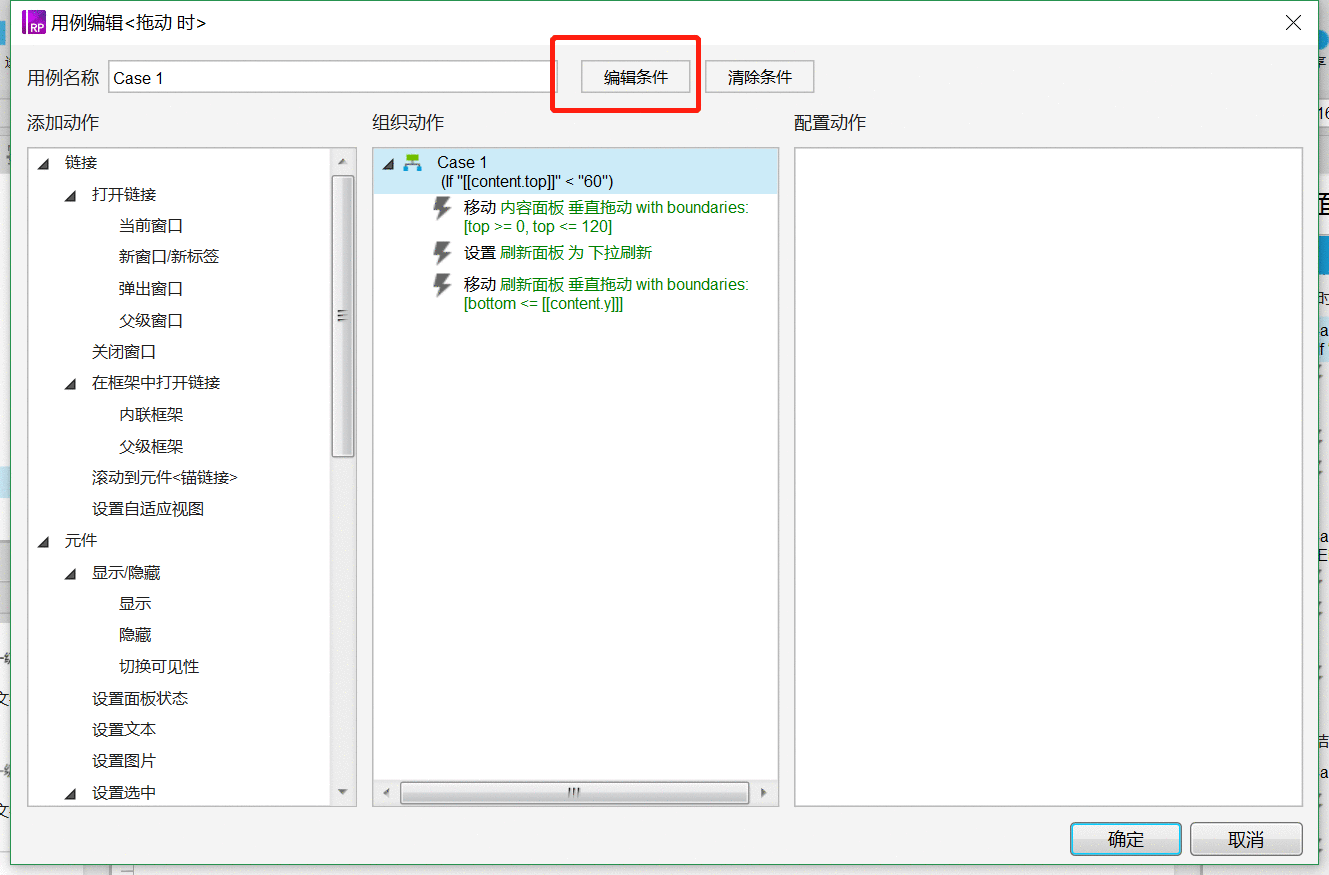Select 设置图片 action
The height and width of the screenshot is (875, 1329).
(124, 761)
